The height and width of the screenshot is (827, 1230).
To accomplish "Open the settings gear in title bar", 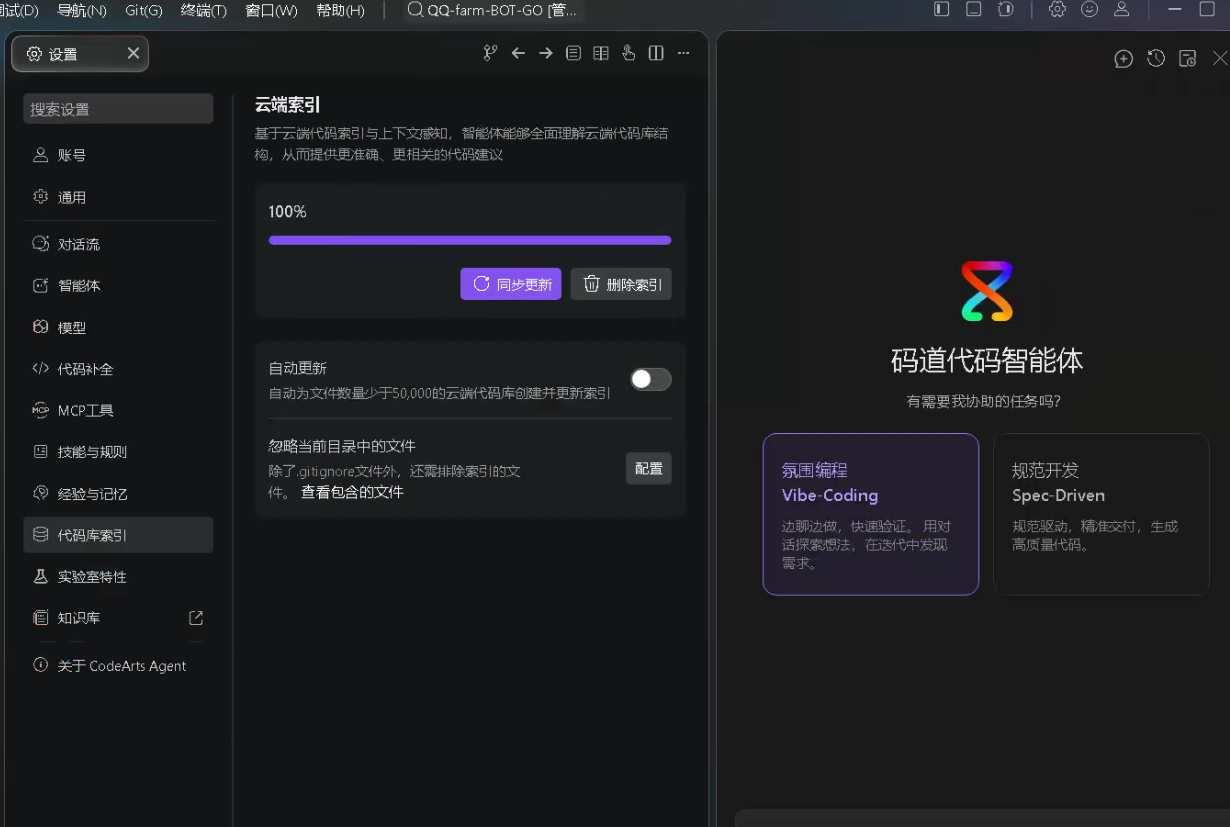I will (x=1057, y=9).
